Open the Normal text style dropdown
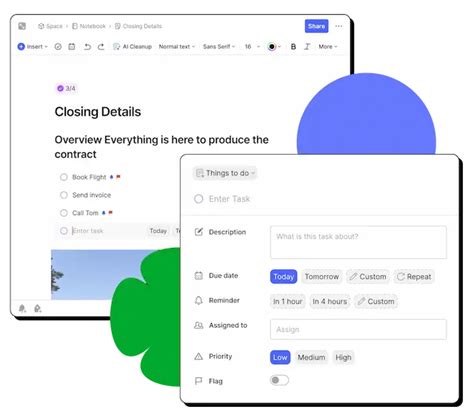 pos(177,47)
